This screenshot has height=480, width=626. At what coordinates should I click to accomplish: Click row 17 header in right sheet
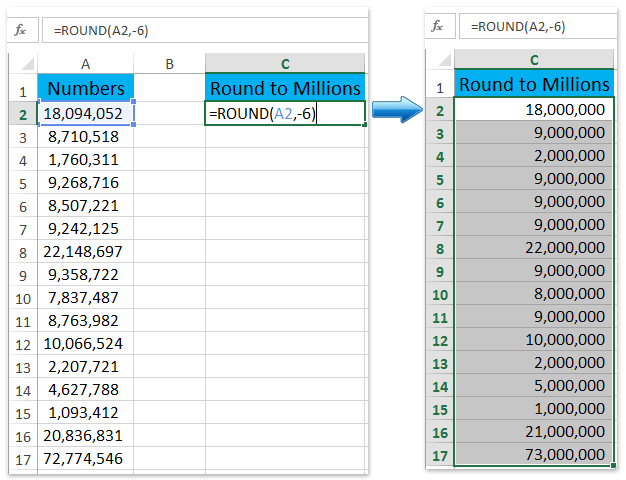tap(437, 455)
